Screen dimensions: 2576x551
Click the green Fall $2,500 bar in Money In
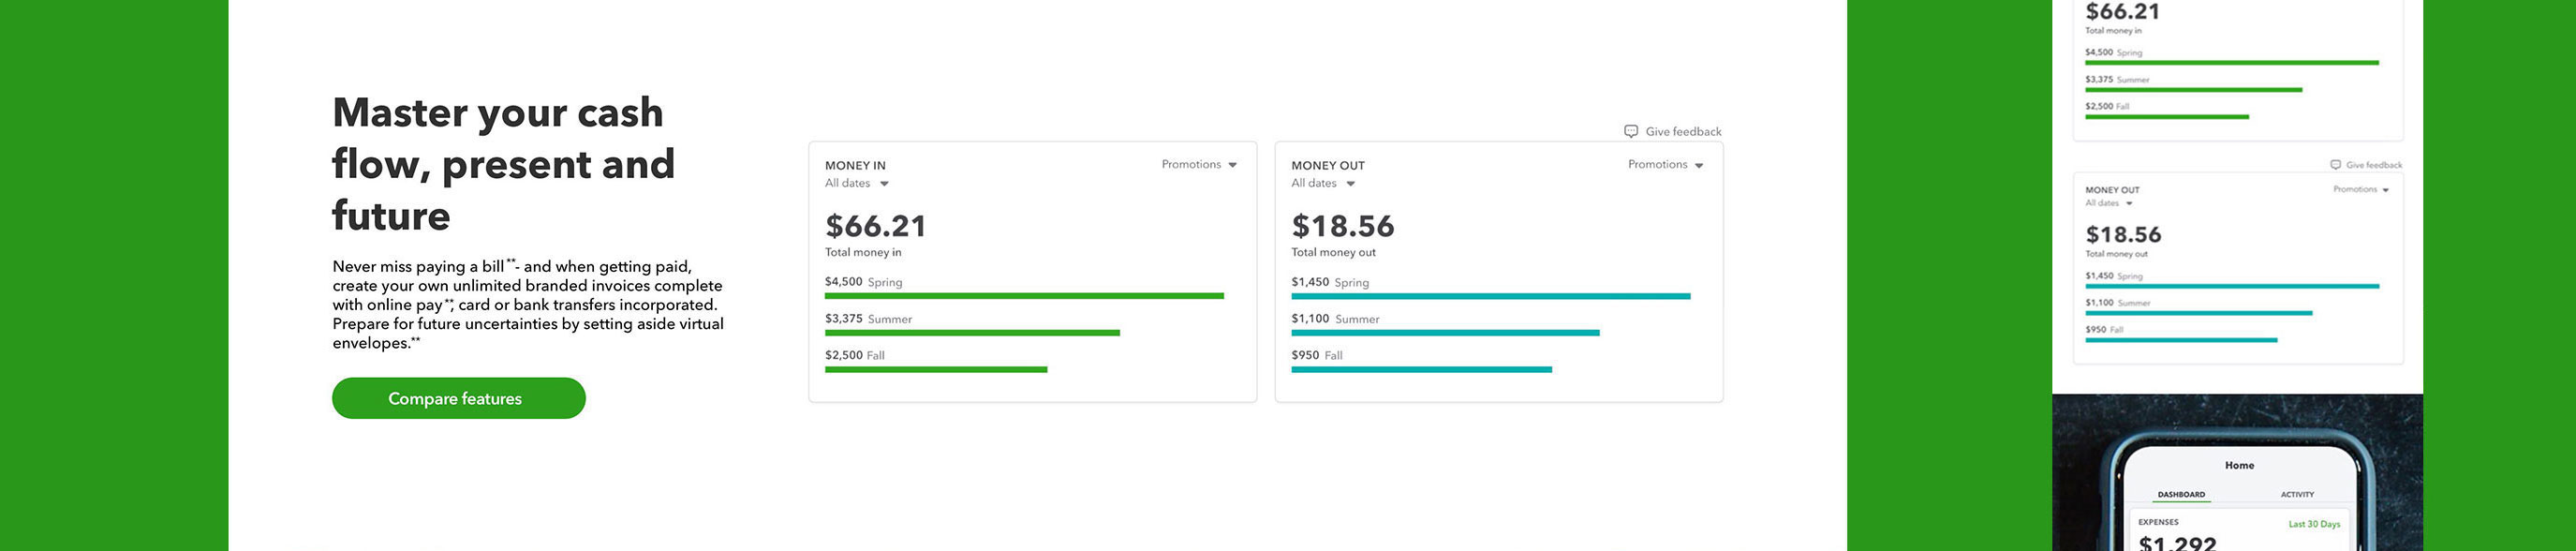tap(935, 370)
